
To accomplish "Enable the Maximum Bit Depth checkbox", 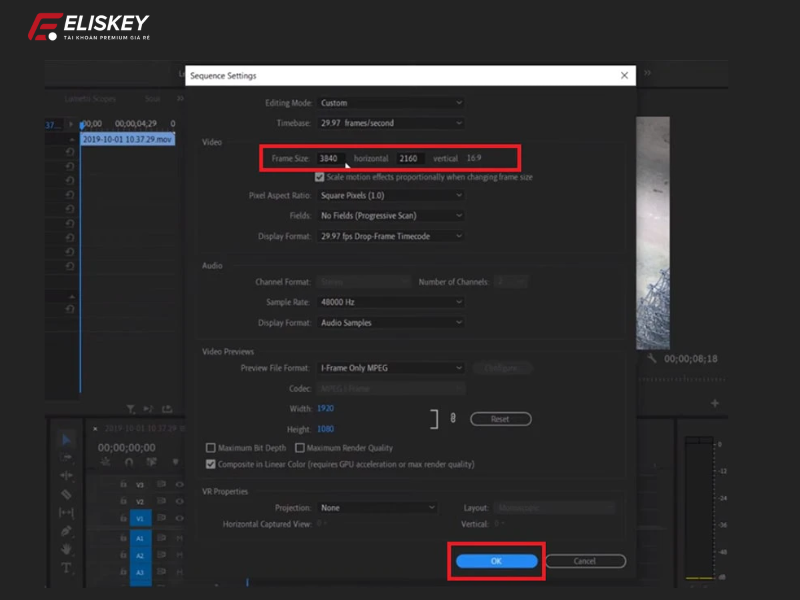I will pyautogui.click(x=210, y=448).
